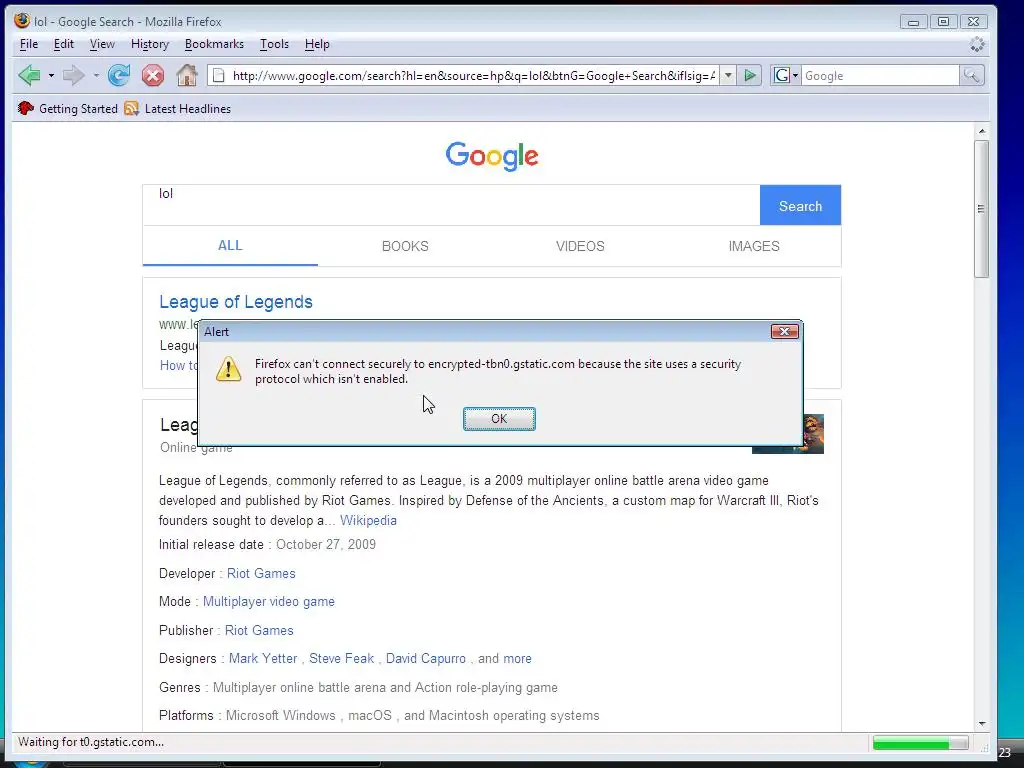The height and width of the screenshot is (768, 1024).
Task: Click 'Waiting for t0.gstatic.com...' status text
Action: click(x=91, y=742)
